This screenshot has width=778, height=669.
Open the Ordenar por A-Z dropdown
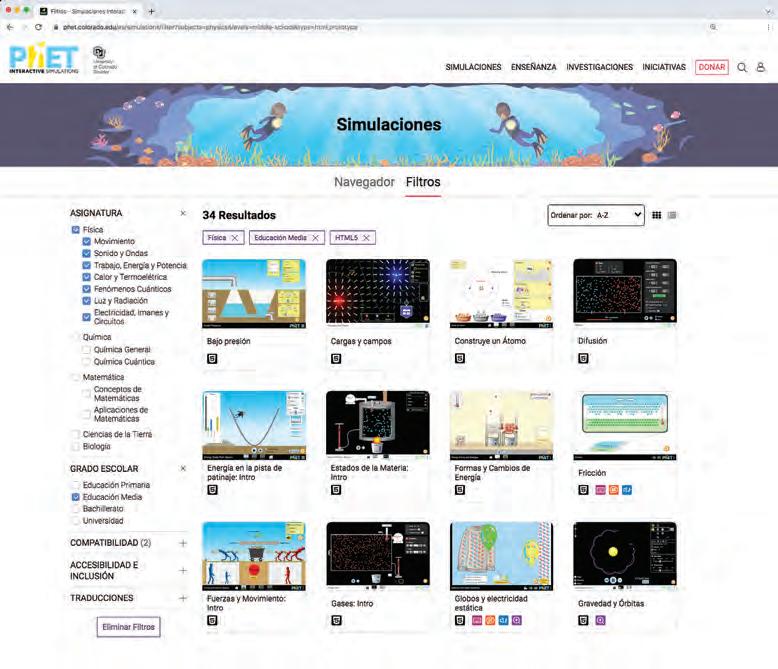596,215
